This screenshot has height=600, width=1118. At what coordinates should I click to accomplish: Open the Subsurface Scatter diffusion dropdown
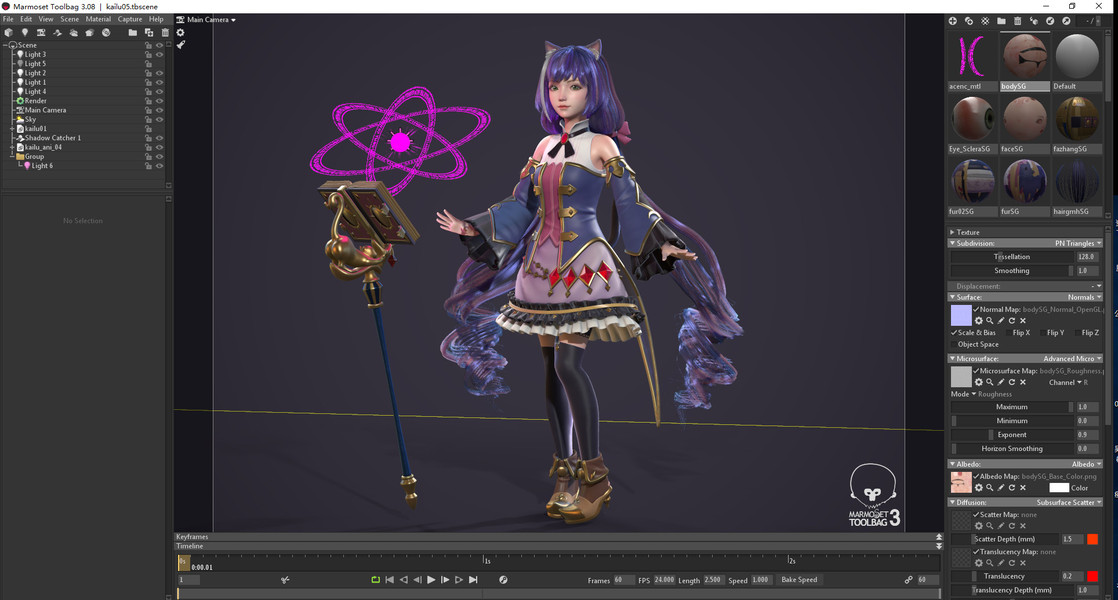(1069, 503)
